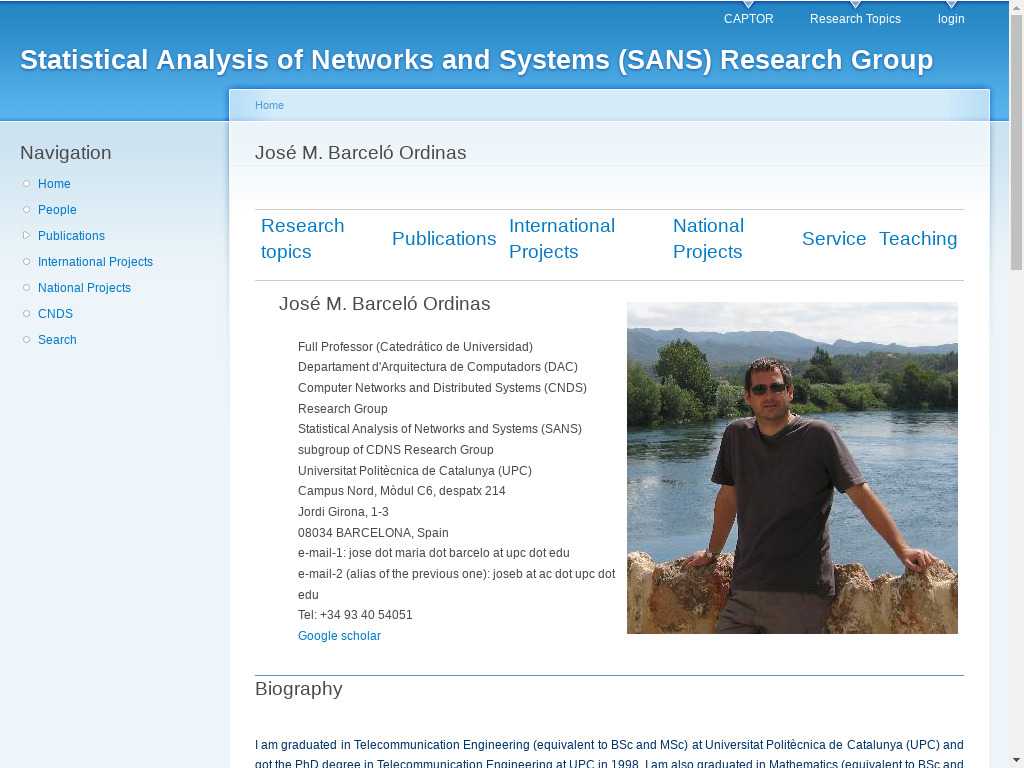Open Research Topics in the top menu
Screen dimensions: 1024x768
(855, 19)
